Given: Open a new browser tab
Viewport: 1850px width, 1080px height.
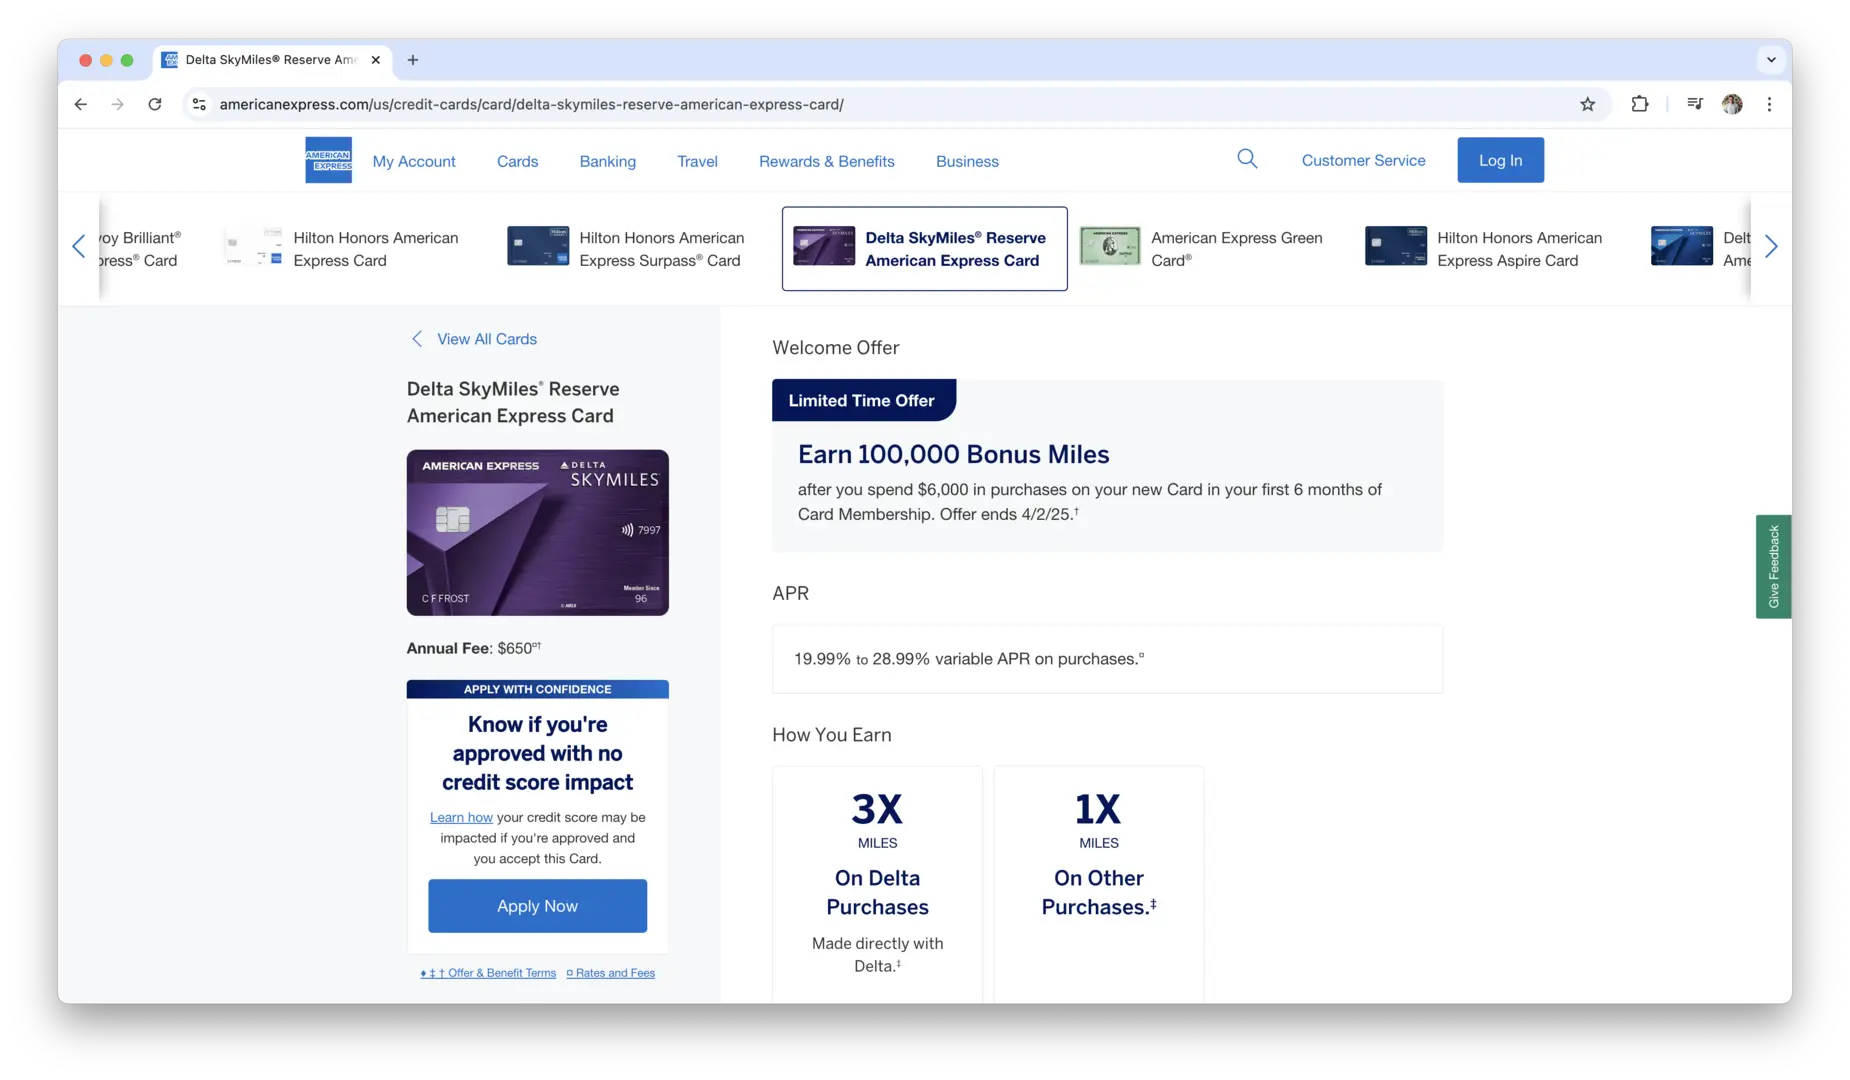Looking at the screenshot, I should click(x=413, y=60).
